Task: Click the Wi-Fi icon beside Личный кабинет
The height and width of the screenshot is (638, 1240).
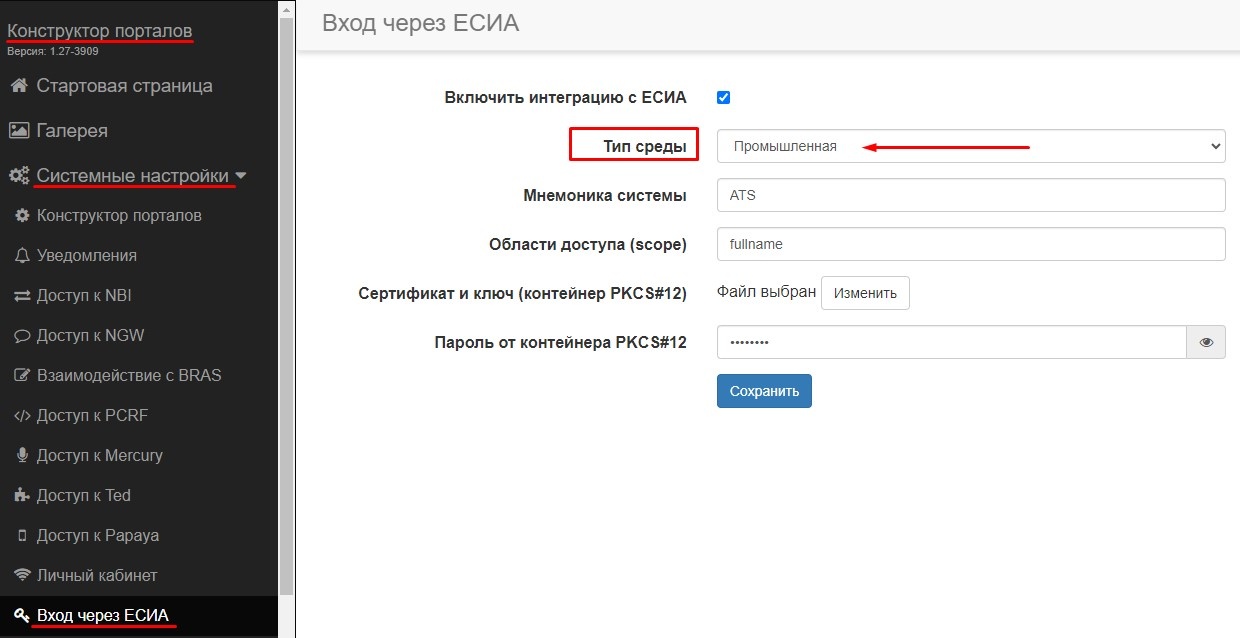Action: pyautogui.click(x=22, y=576)
